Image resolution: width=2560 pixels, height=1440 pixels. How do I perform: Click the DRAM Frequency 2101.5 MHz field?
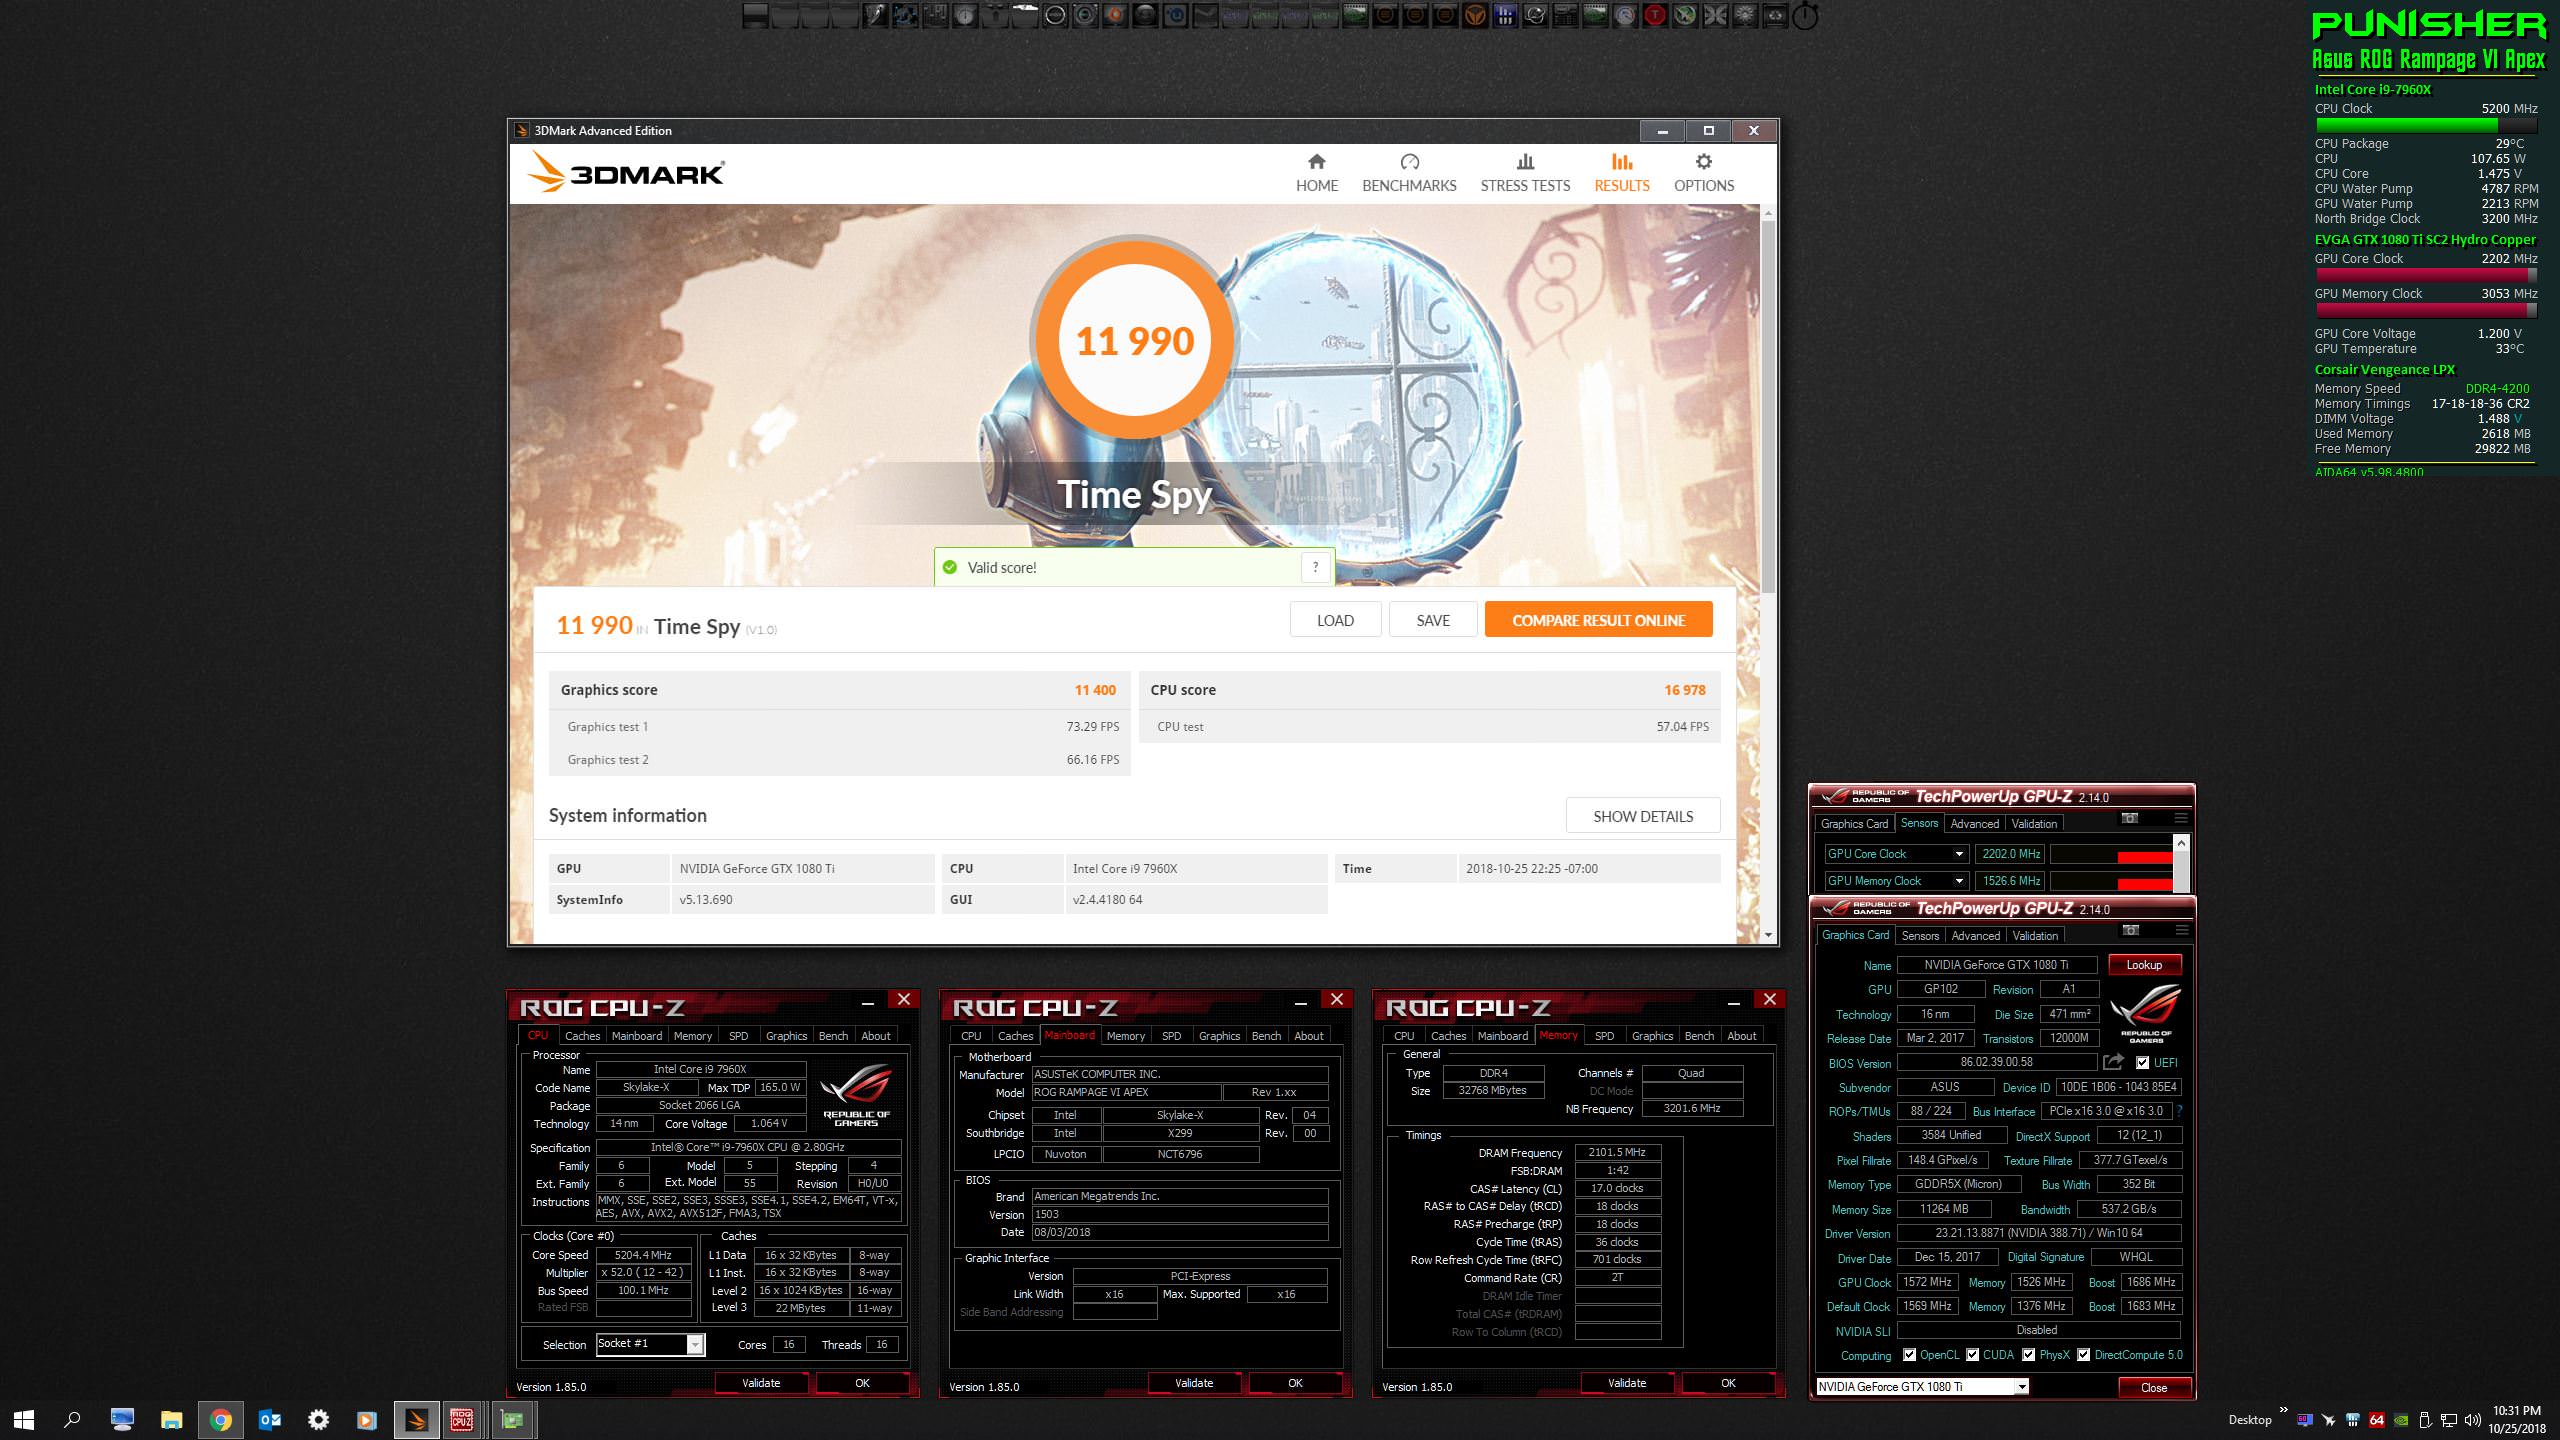[x=1617, y=1153]
